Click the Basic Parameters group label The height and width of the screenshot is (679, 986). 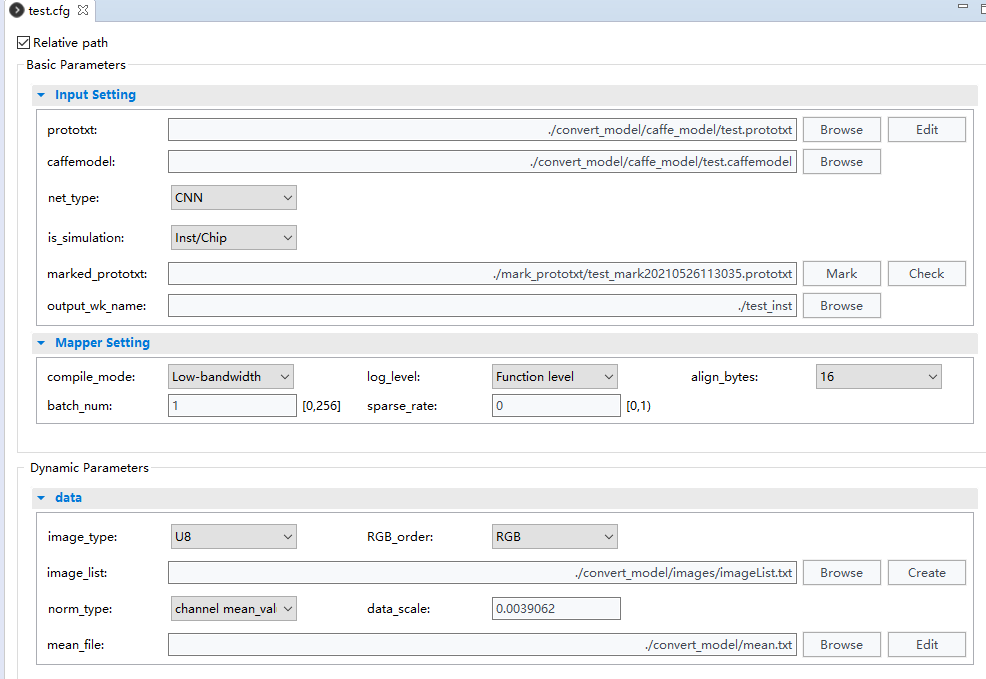76,65
